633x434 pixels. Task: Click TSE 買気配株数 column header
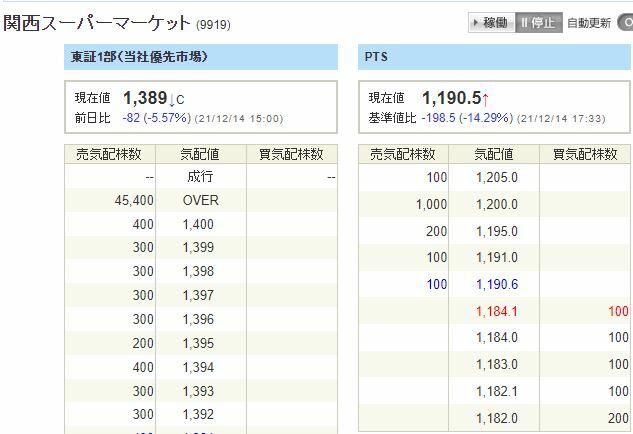(x=291, y=154)
